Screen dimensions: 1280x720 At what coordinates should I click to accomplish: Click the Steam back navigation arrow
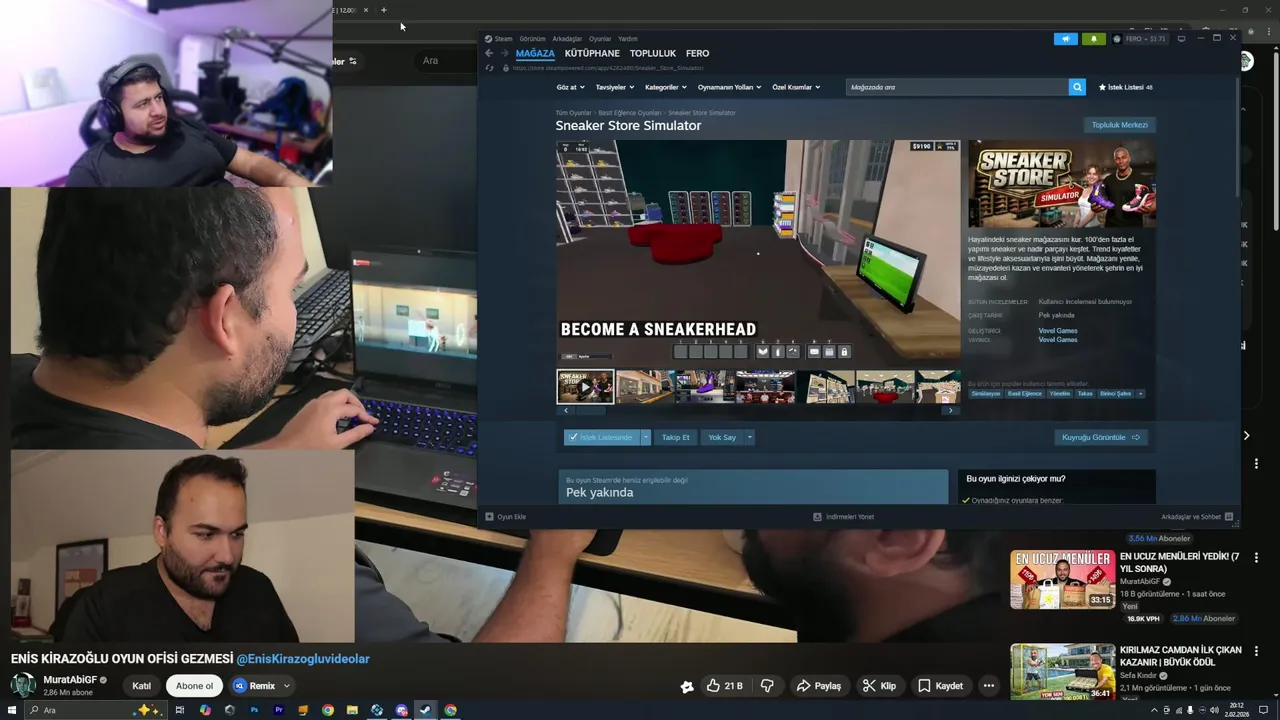point(489,53)
